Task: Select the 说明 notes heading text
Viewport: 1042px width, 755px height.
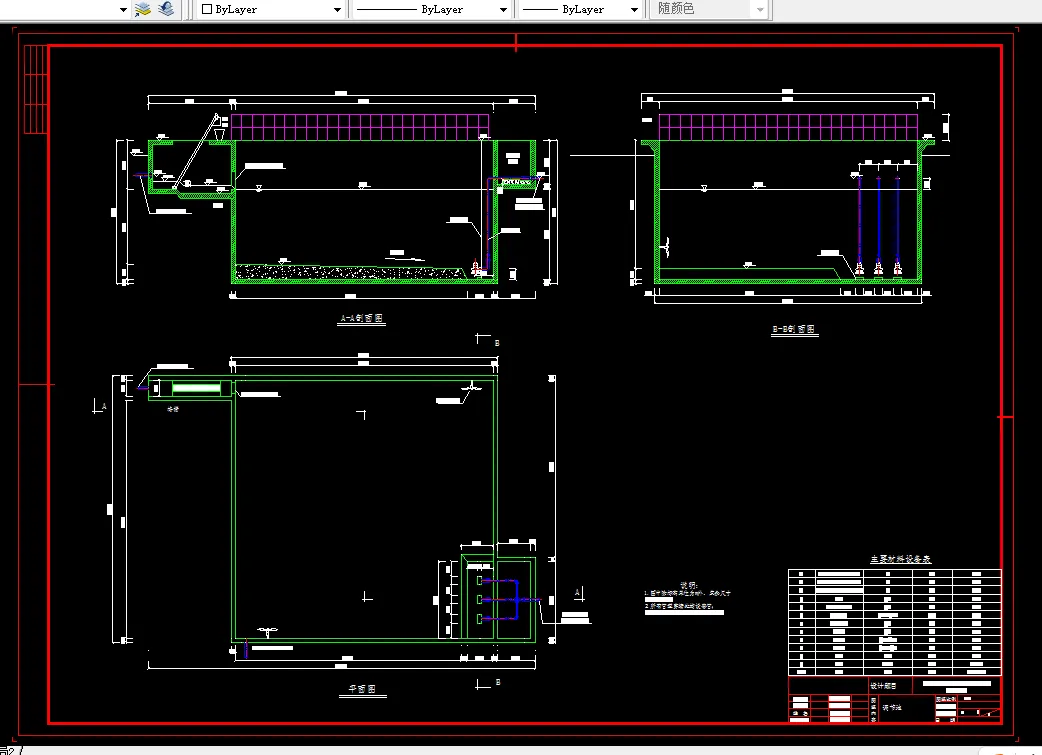Action: 688,586
